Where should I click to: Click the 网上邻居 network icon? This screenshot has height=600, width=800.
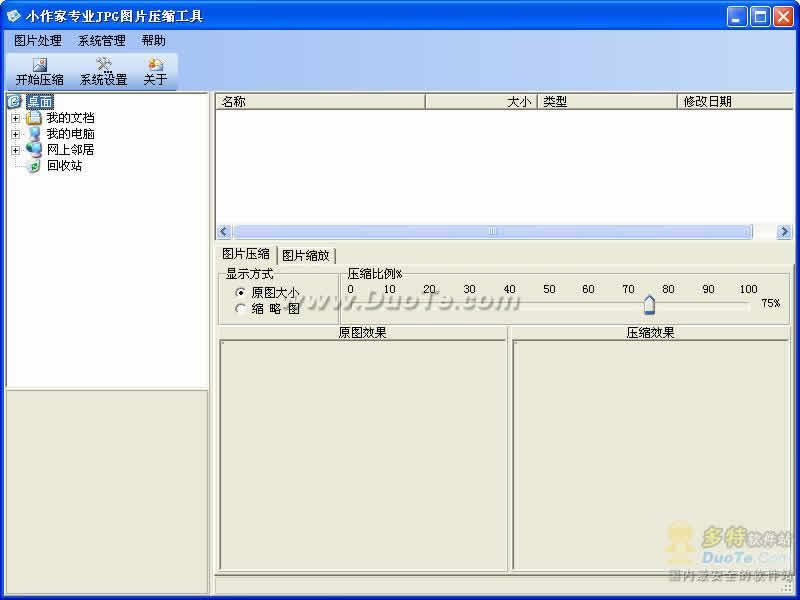pyautogui.click(x=34, y=150)
